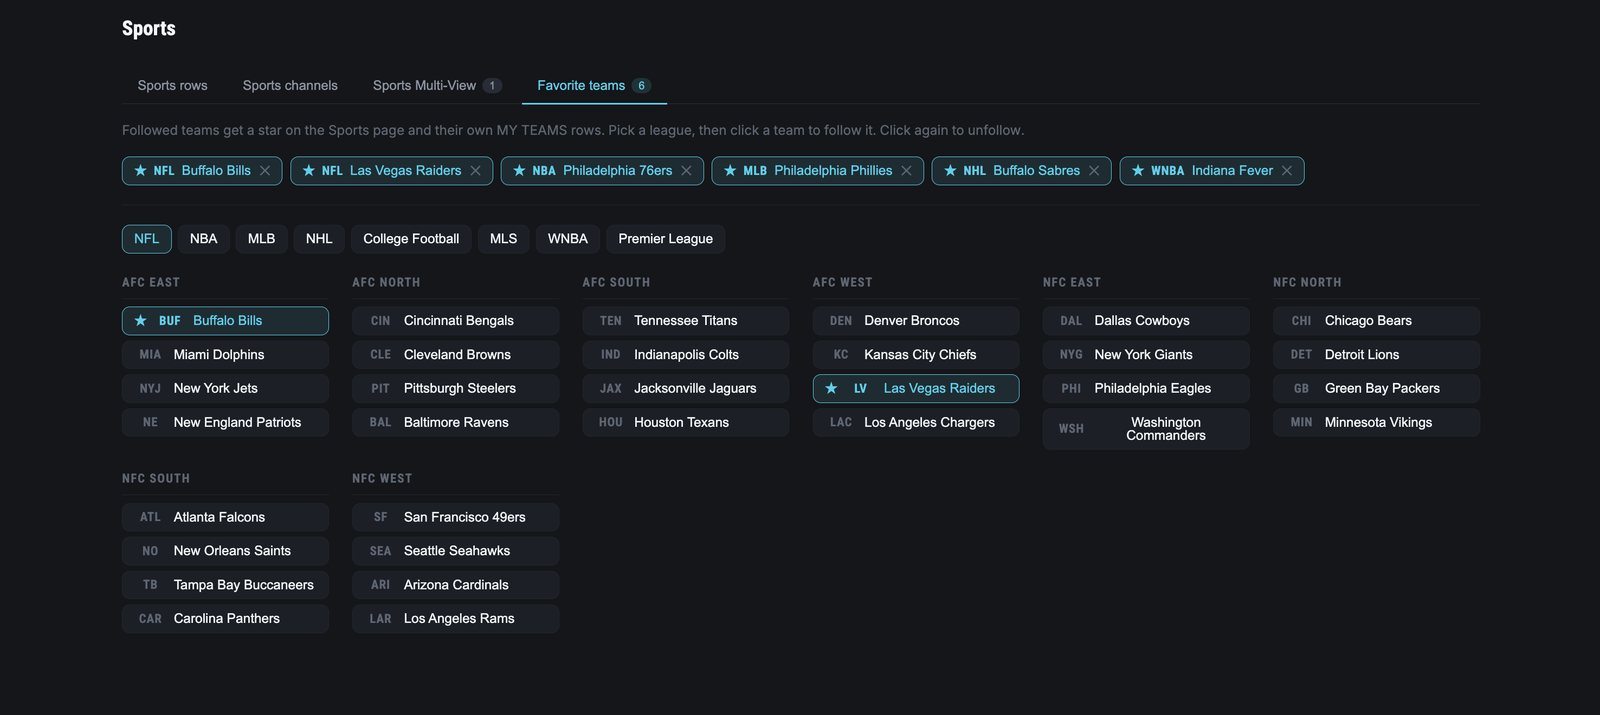Follow the Cincinnati Bengals
Screen dimensions: 1600x715
pos(455,321)
